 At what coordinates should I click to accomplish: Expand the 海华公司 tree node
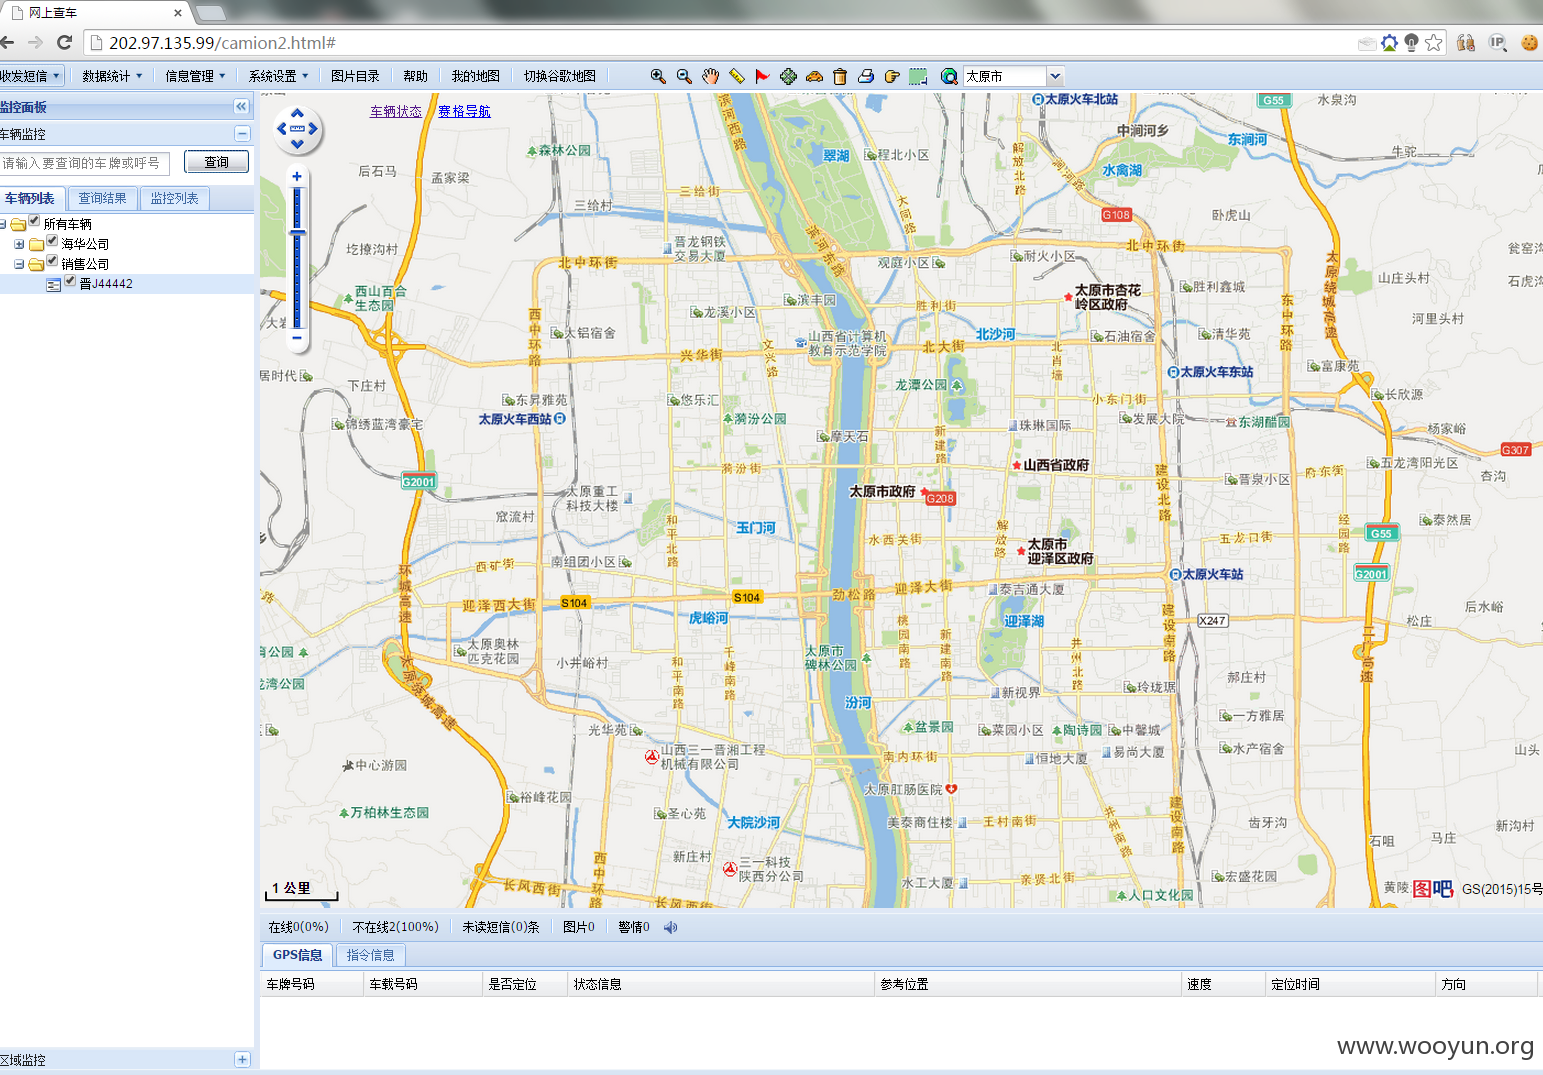click(19, 244)
